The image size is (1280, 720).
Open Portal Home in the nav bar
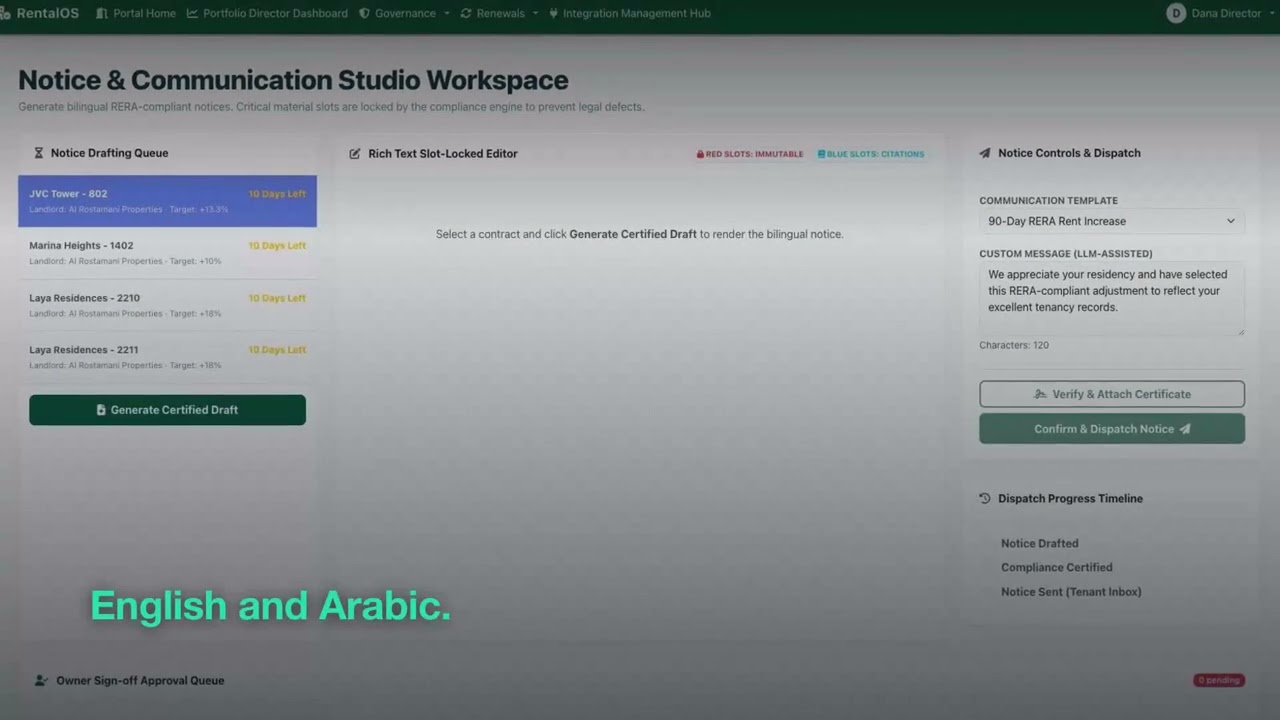[x=136, y=13]
